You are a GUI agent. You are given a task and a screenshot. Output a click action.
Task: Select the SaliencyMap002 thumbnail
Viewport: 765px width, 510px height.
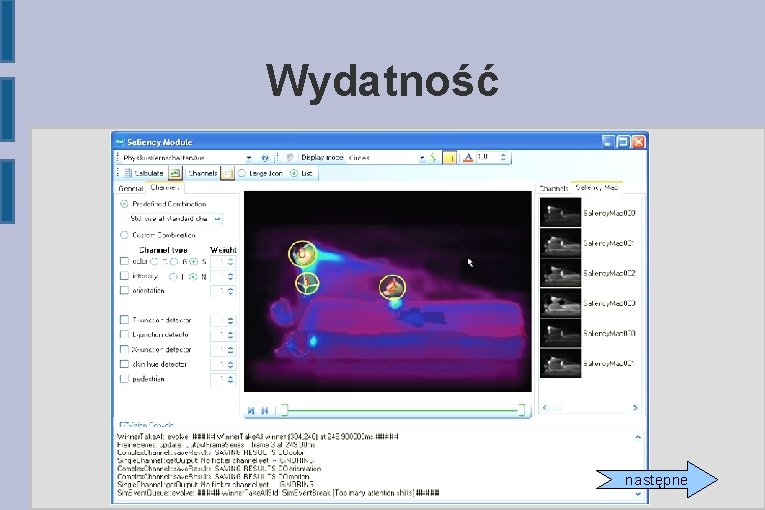(x=561, y=273)
